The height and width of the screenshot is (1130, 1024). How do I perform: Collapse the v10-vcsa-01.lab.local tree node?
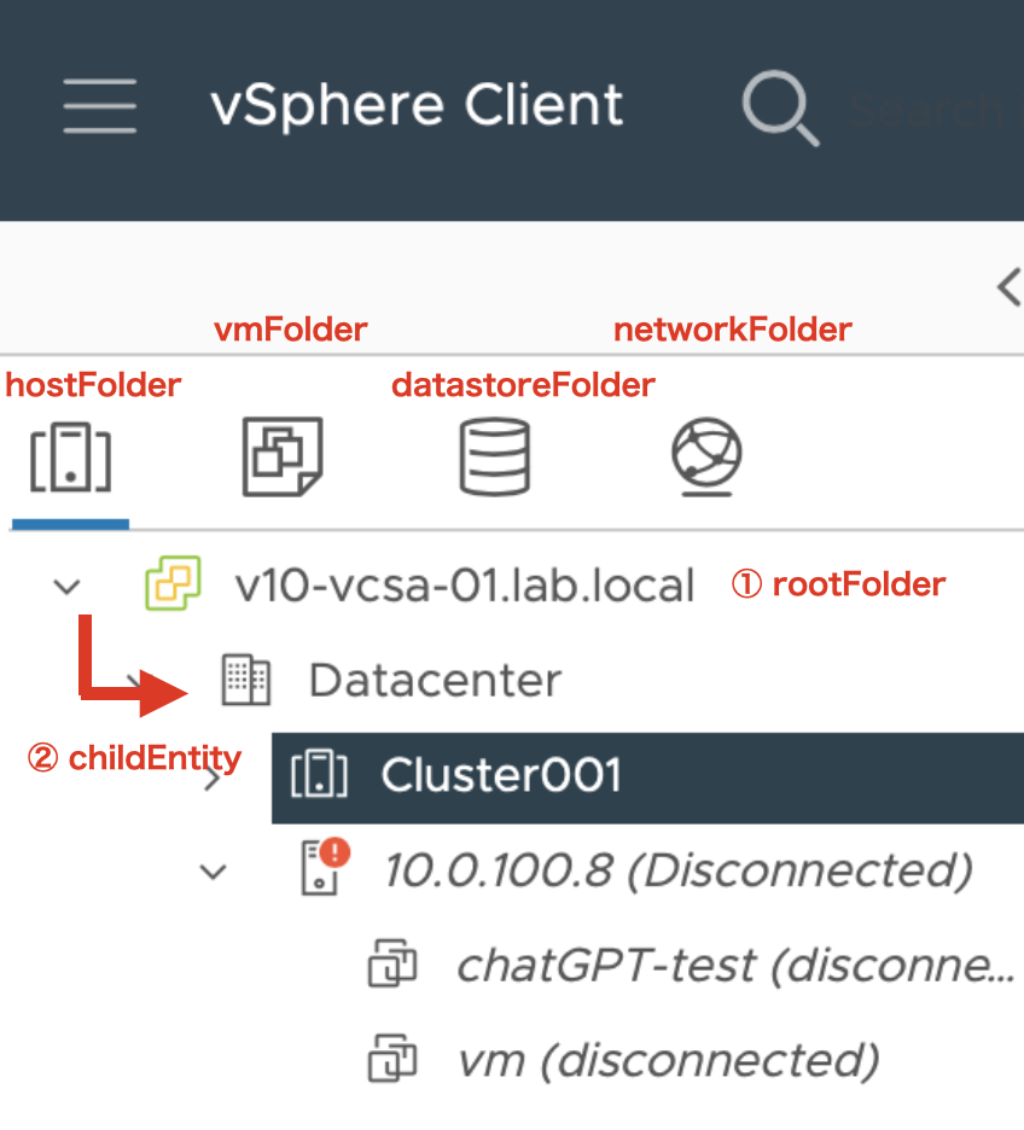[x=66, y=585]
